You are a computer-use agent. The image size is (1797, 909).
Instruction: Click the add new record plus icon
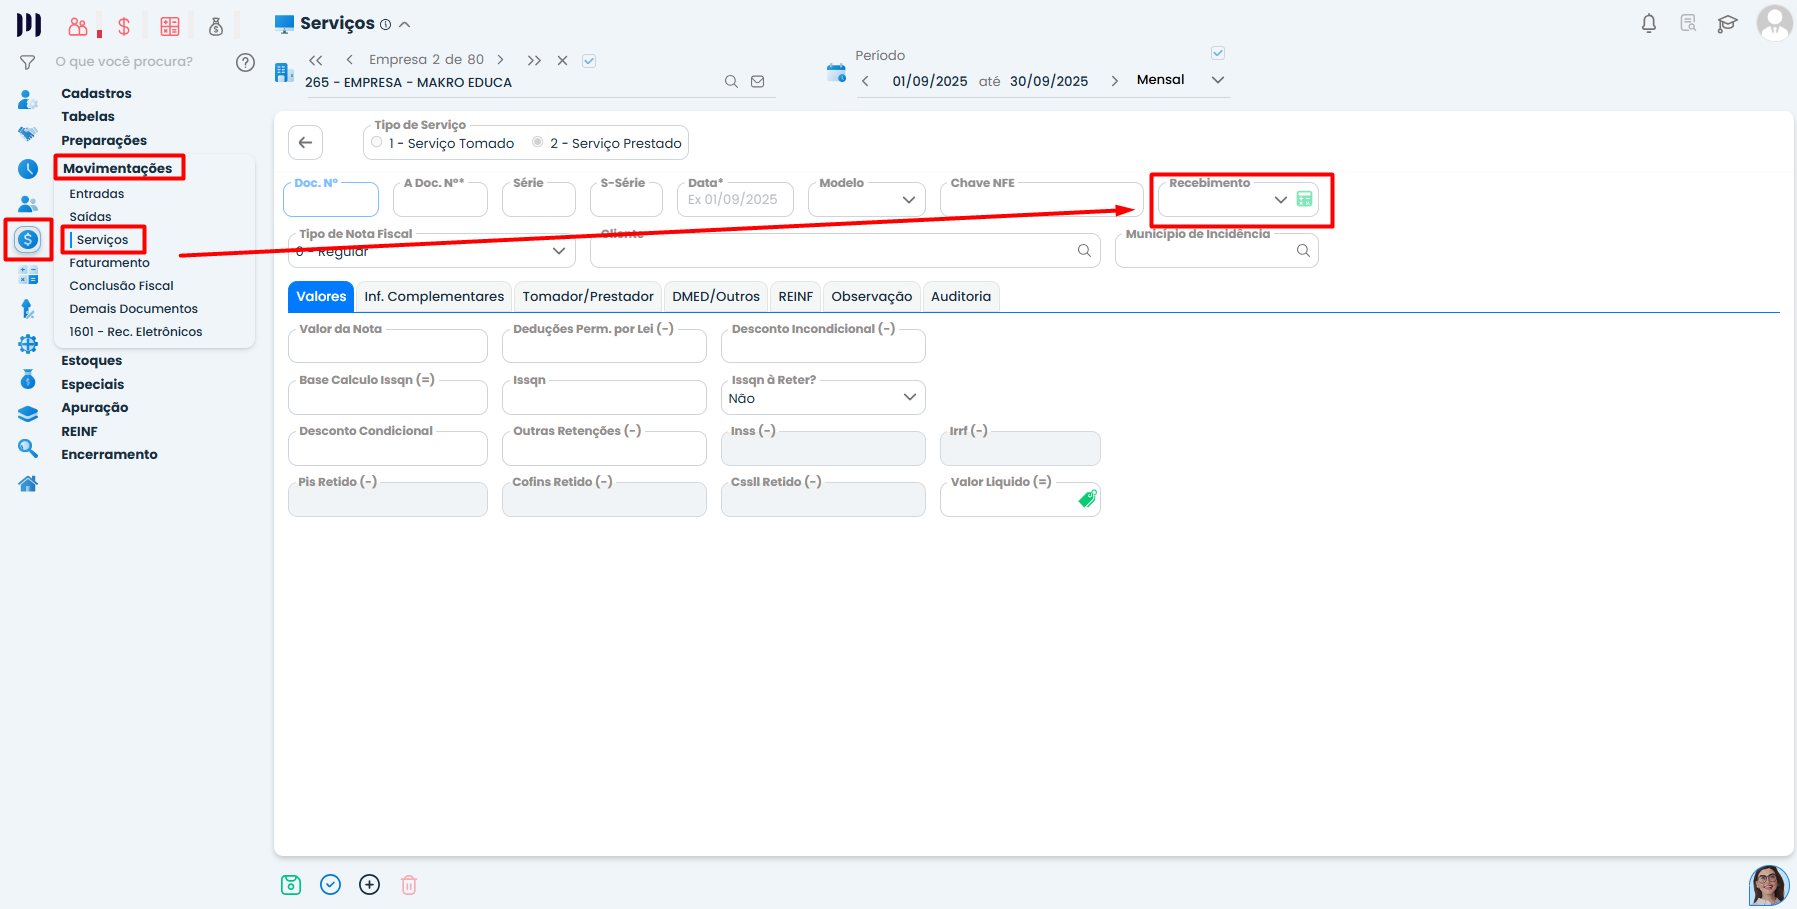tap(370, 884)
